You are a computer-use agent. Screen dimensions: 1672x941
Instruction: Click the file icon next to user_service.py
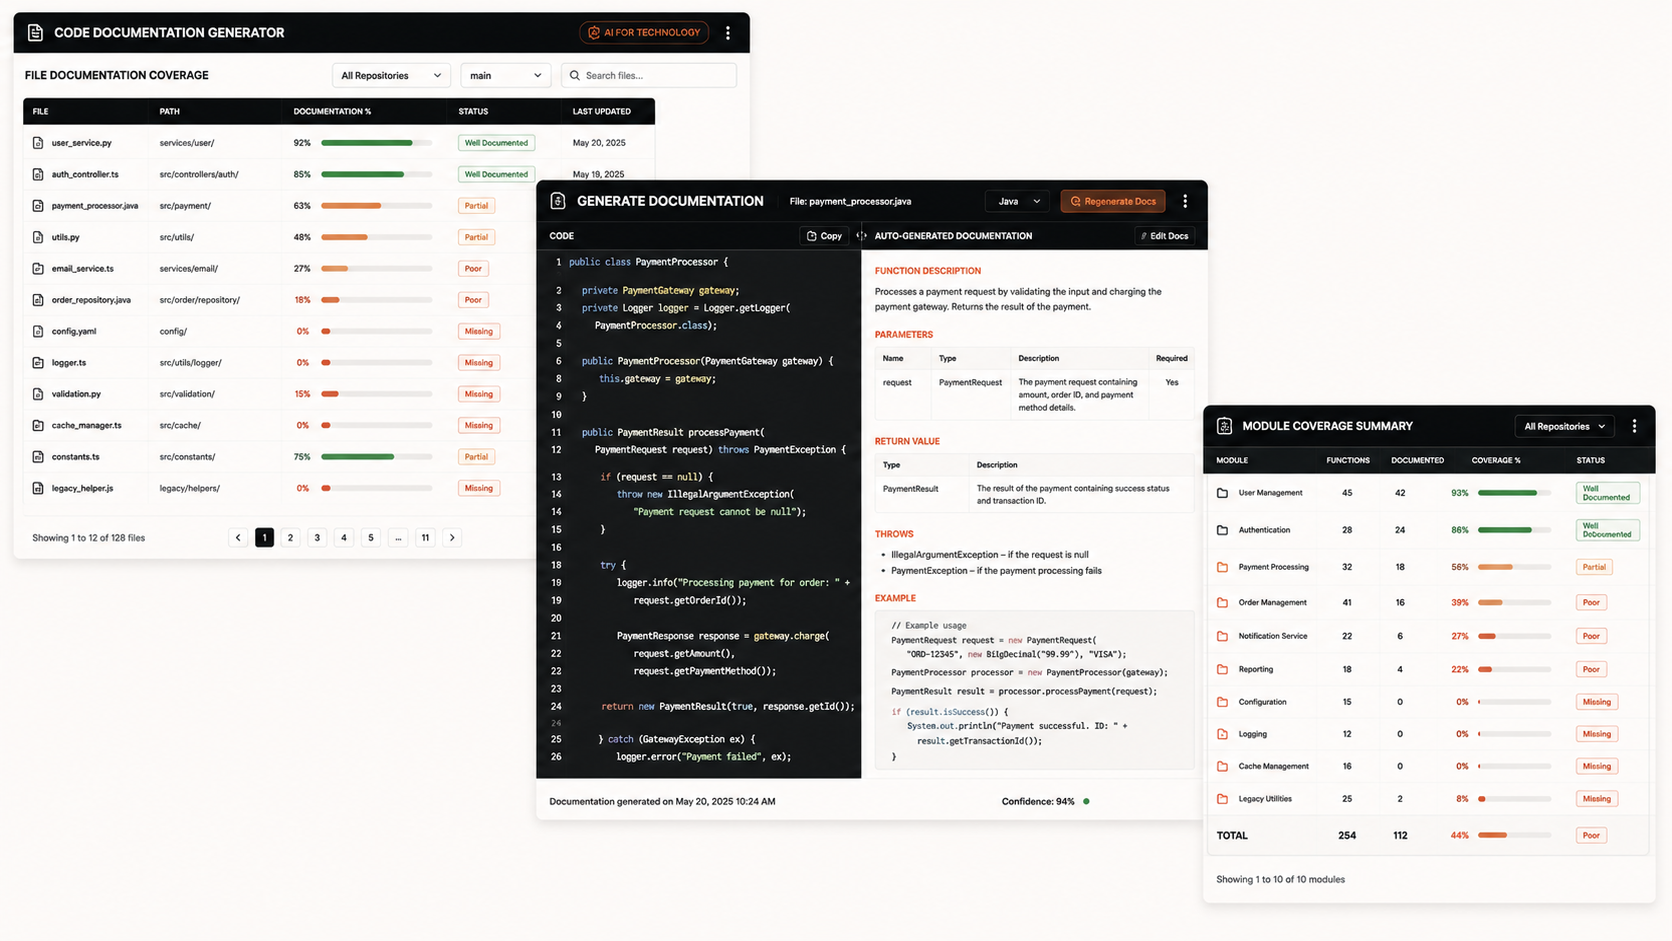click(x=38, y=143)
